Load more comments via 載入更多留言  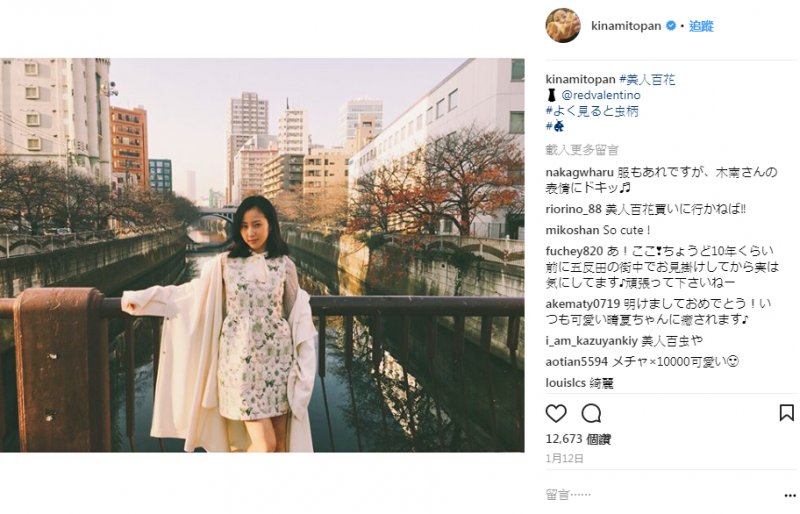coord(582,150)
